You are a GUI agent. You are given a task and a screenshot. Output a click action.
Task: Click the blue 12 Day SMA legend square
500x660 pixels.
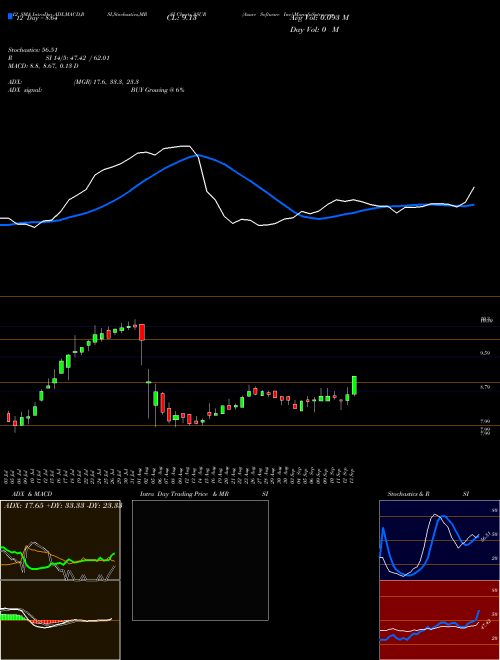[10, 17]
